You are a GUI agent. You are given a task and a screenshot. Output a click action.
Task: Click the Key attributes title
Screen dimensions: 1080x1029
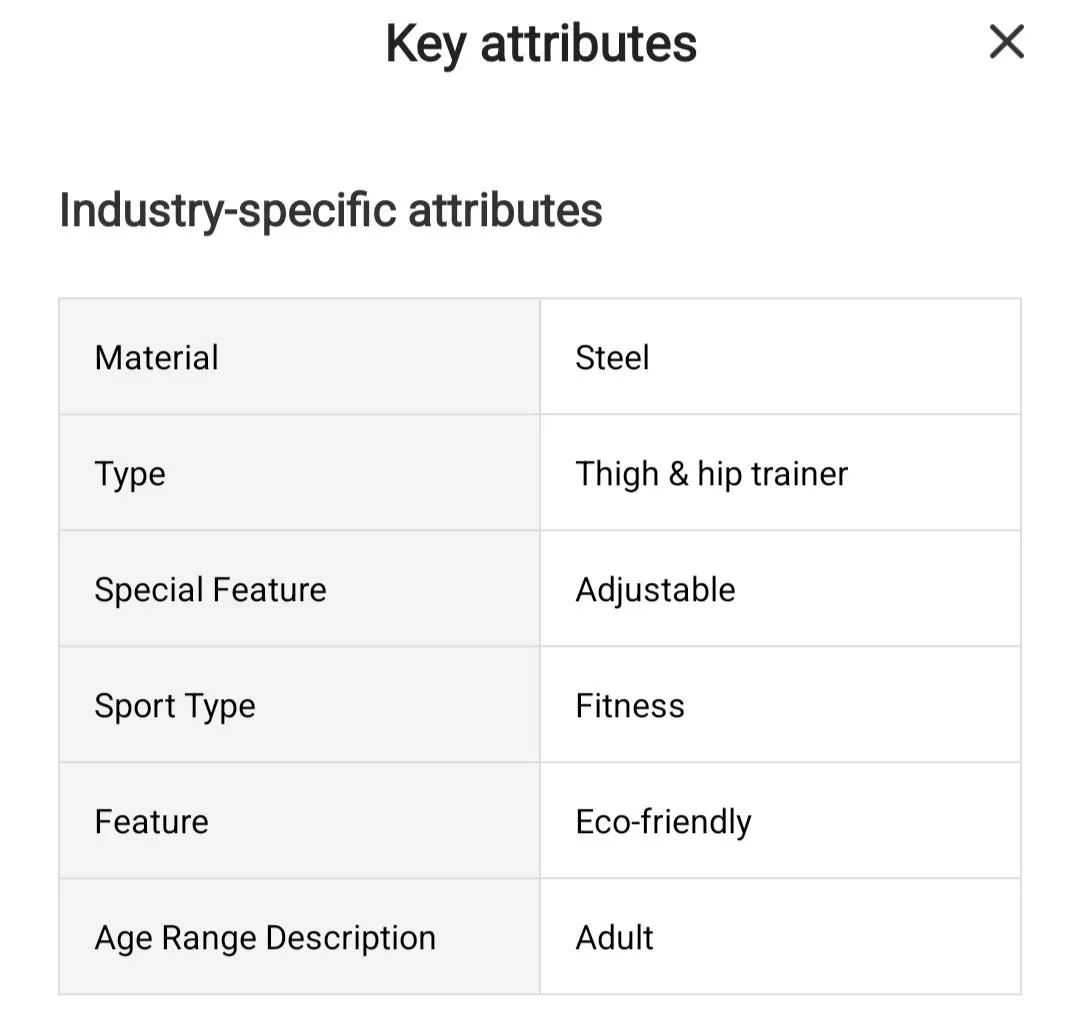point(541,44)
